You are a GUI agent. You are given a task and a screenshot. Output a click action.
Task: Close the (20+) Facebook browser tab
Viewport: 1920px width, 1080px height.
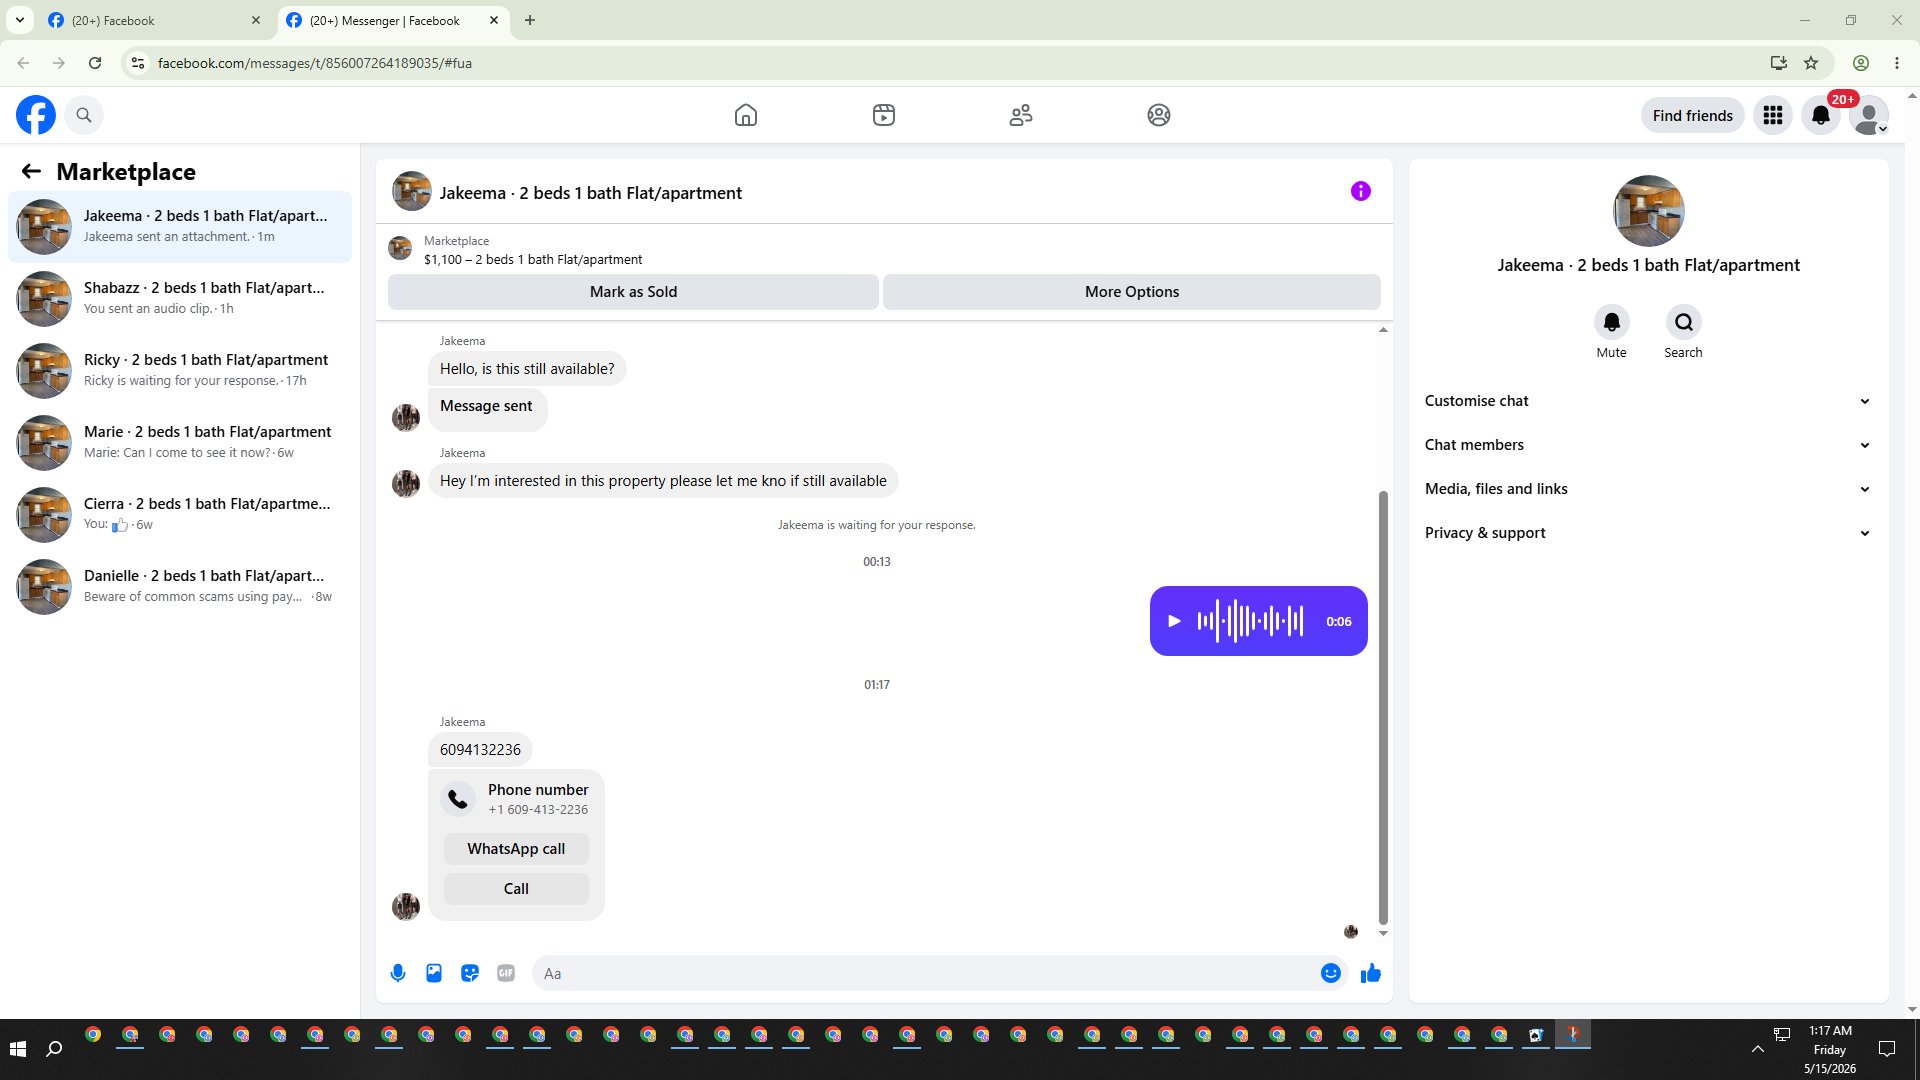[x=256, y=20]
